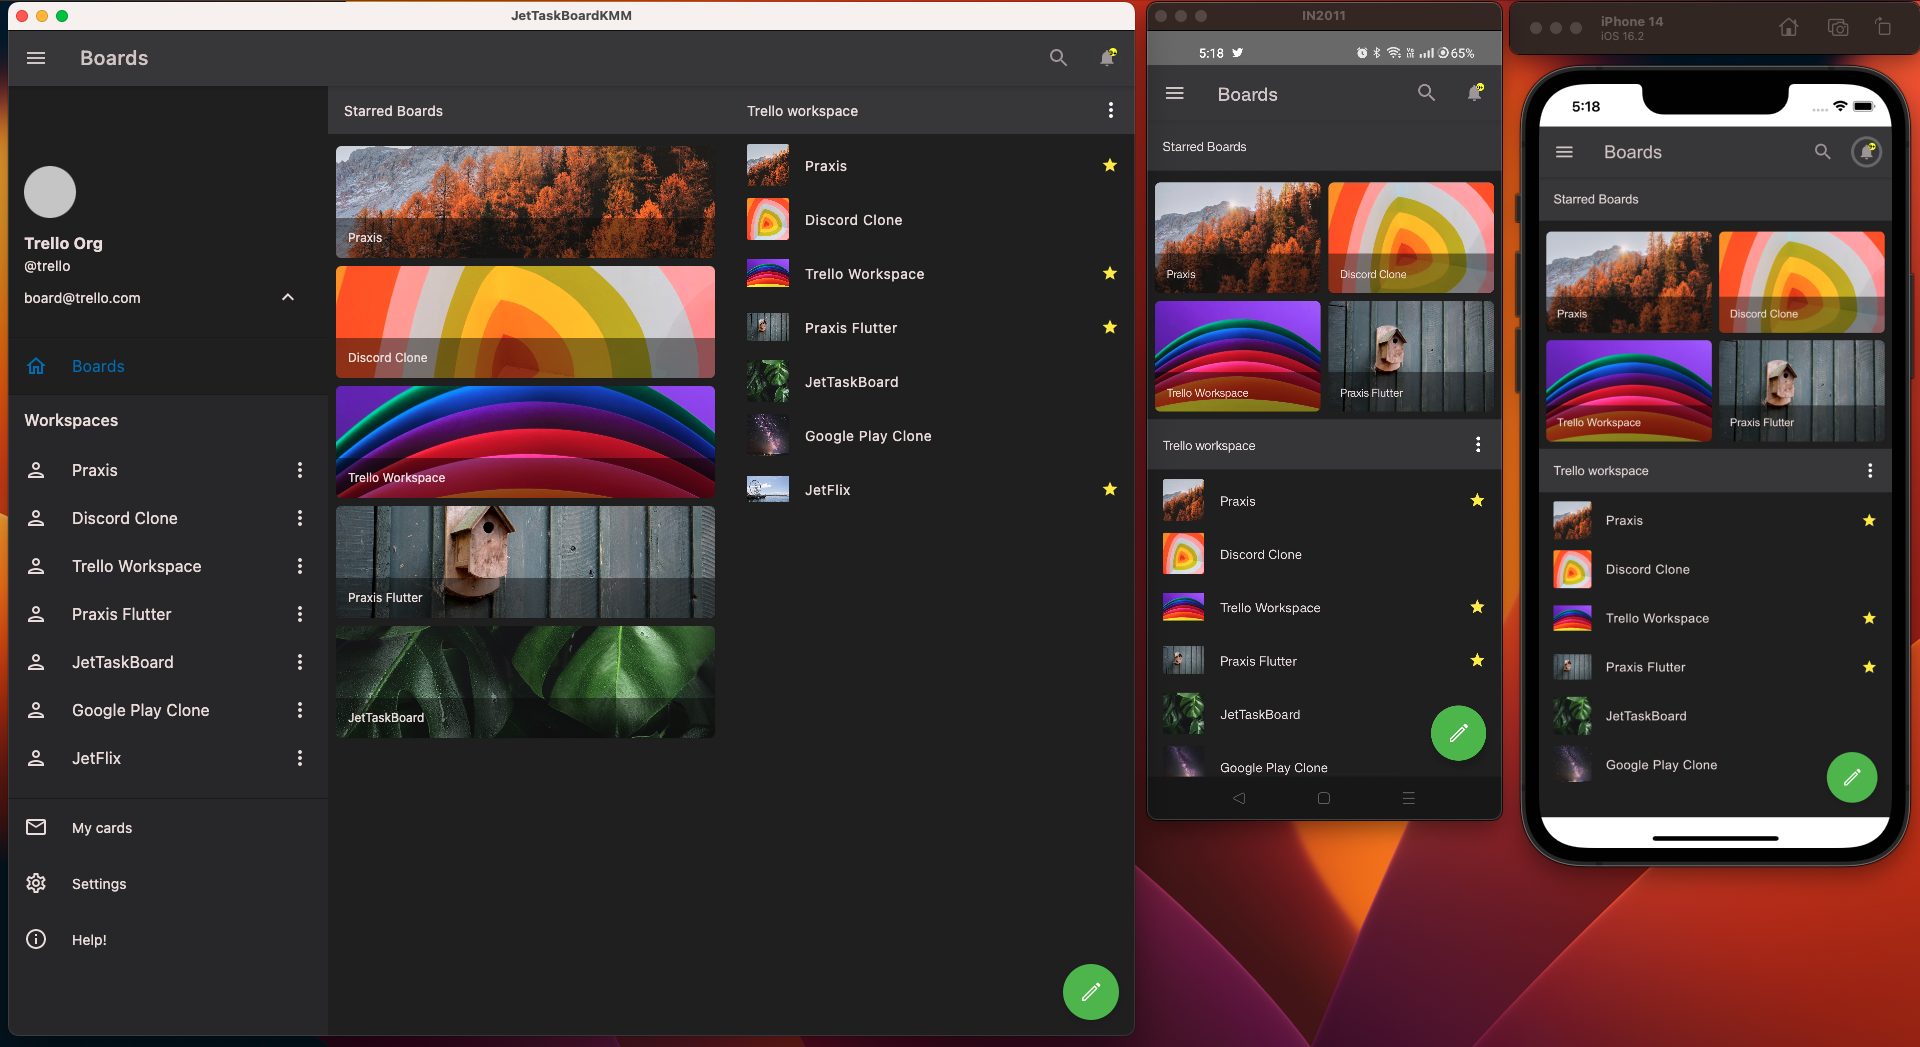Tap green pencil FAB in iPhone simulator
The width and height of the screenshot is (1920, 1047).
pyautogui.click(x=1852, y=777)
